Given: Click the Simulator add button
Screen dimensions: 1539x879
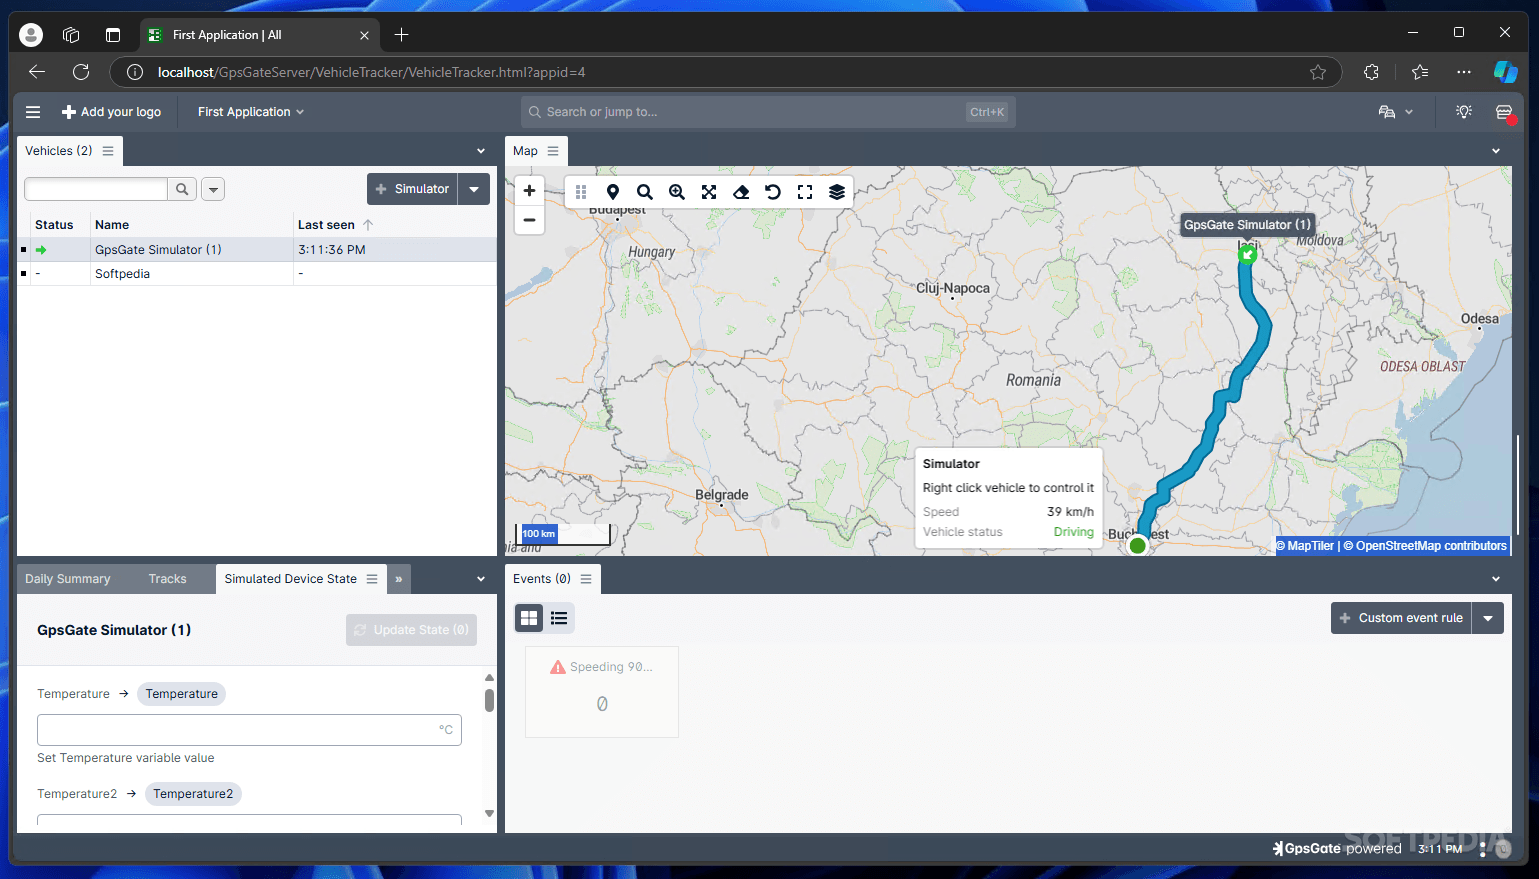Looking at the screenshot, I should tap(412, 189).
